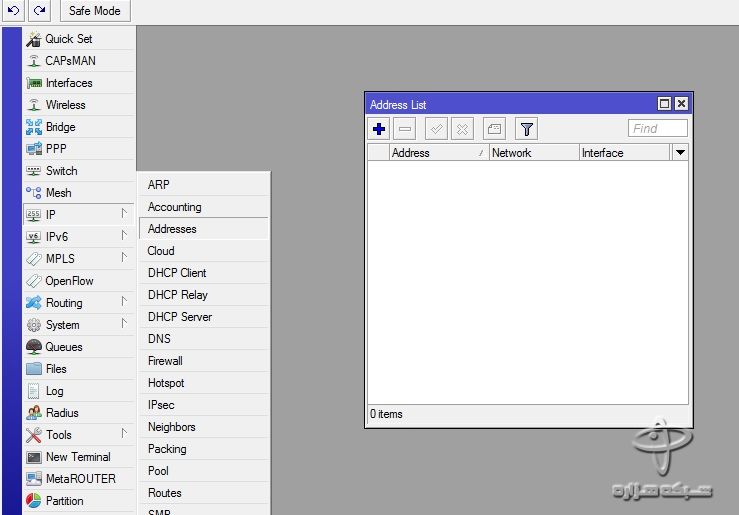Image resolution: width=739 pixels, height=515 pixels.
Task: Select DNS from IP submenu
Action: [x=204, y=339]
